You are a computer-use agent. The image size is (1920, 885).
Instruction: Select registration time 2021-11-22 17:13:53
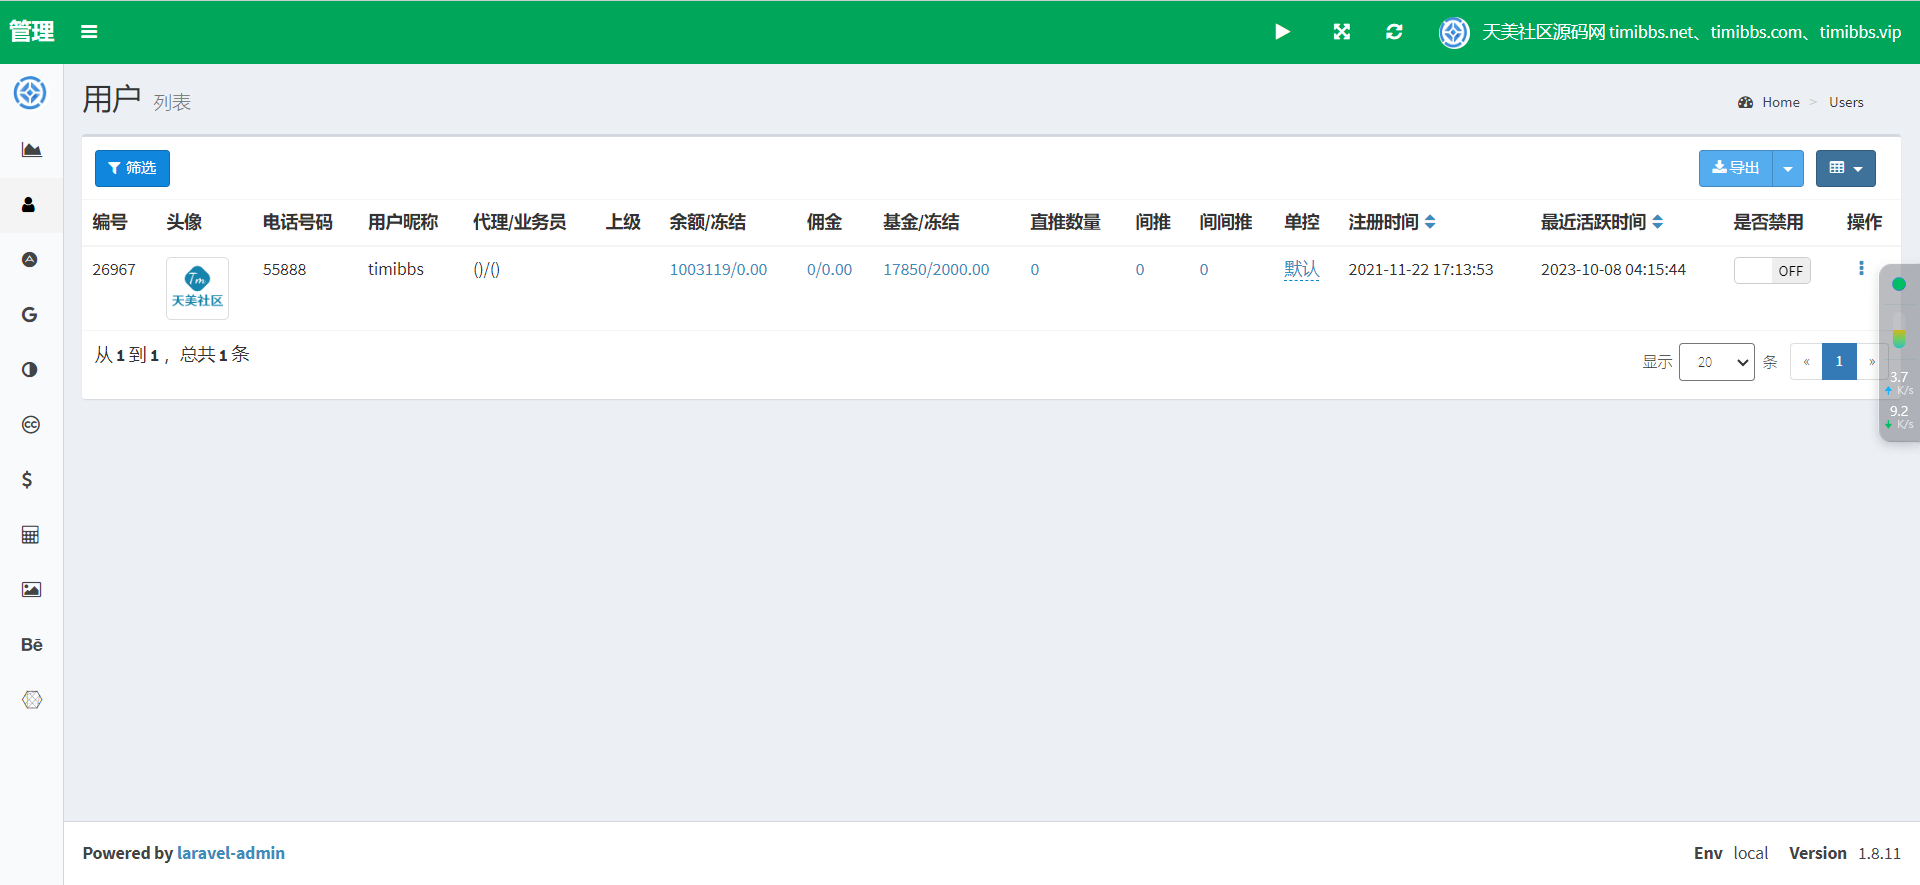click(x=1420, y=270)
